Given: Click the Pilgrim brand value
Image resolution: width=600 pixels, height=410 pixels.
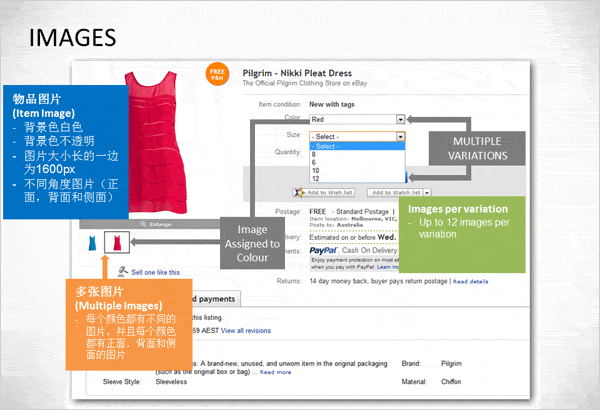Looking at the screenshot, I should click(x=451, y=363).
